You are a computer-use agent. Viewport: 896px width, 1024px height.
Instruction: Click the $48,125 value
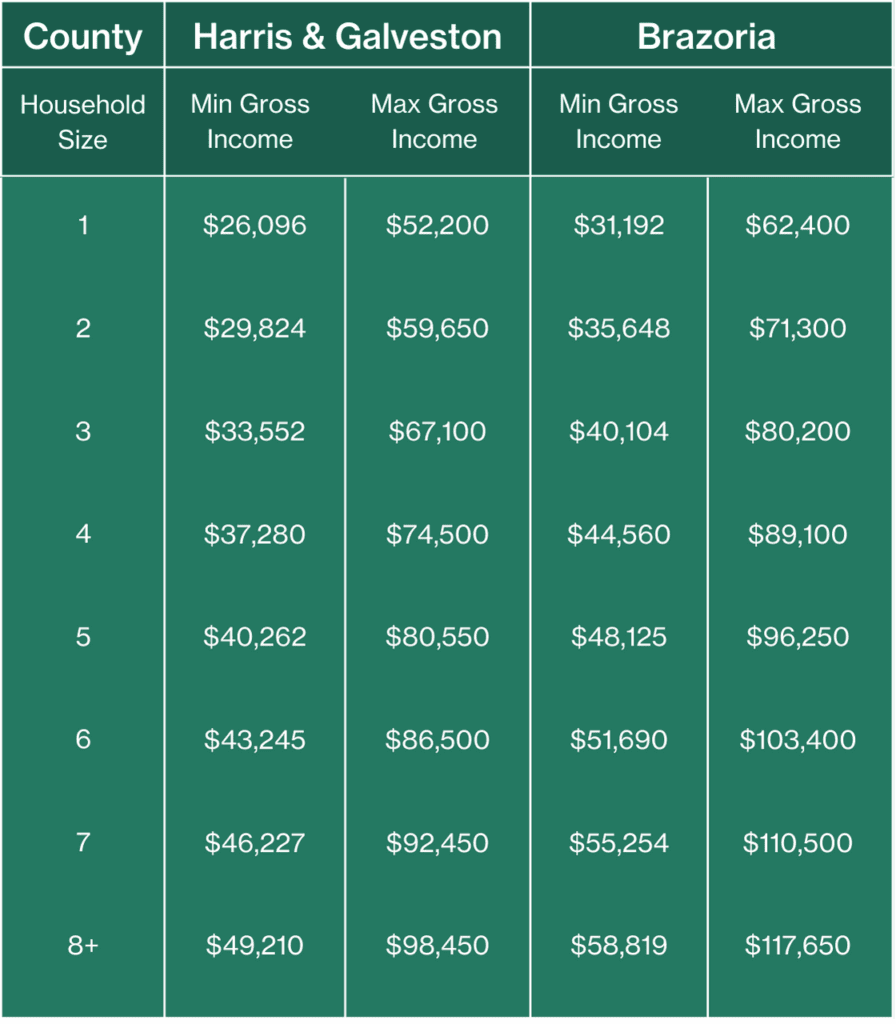(618, 638)
